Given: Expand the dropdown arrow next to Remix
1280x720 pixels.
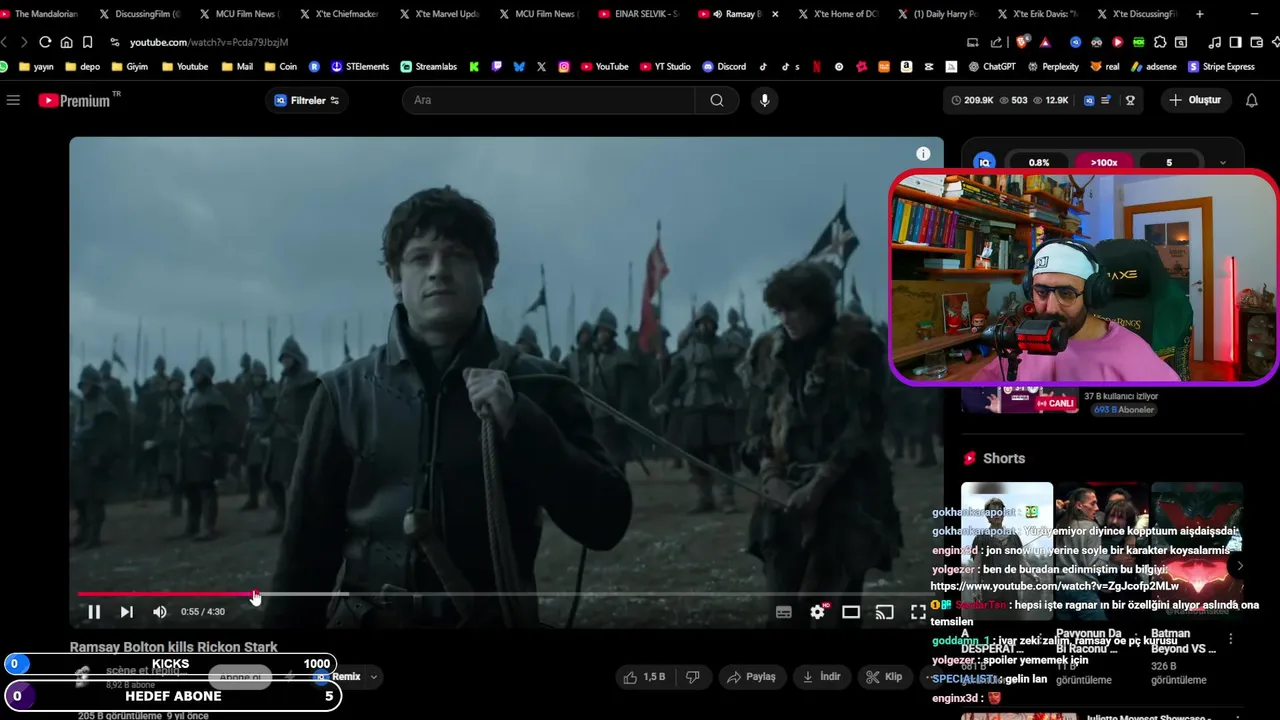Looking at the screenshot, I should point(374,677).
